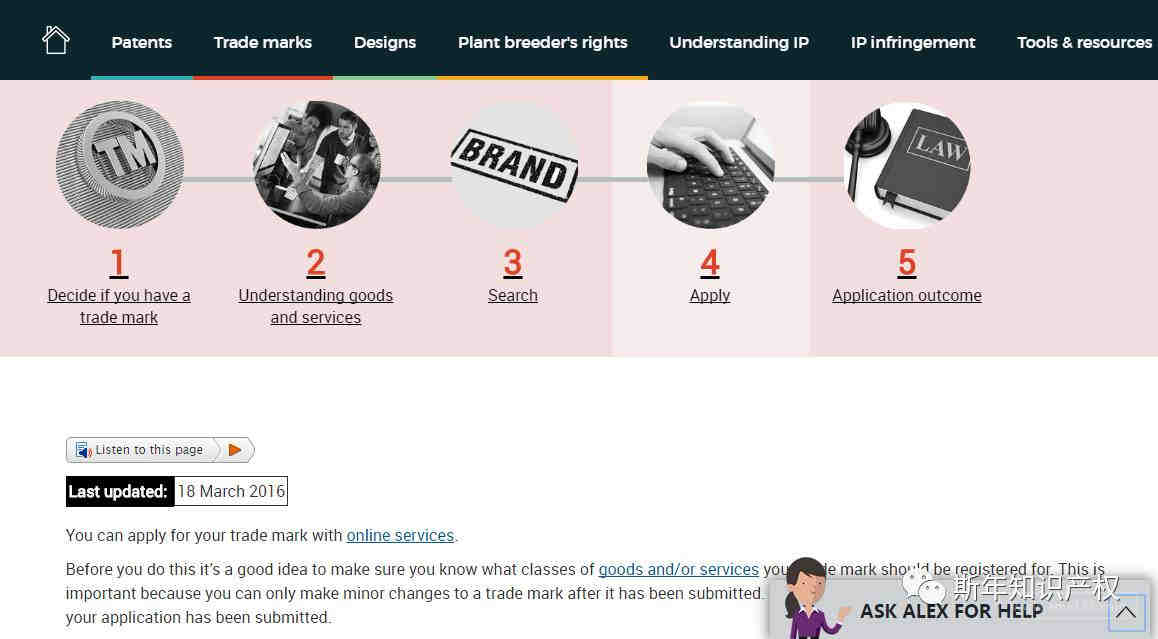The height and width of the screenshot is (639, 1158).
Task: Open Plant breeder's rights menu
Action: [x=543, y=42]
